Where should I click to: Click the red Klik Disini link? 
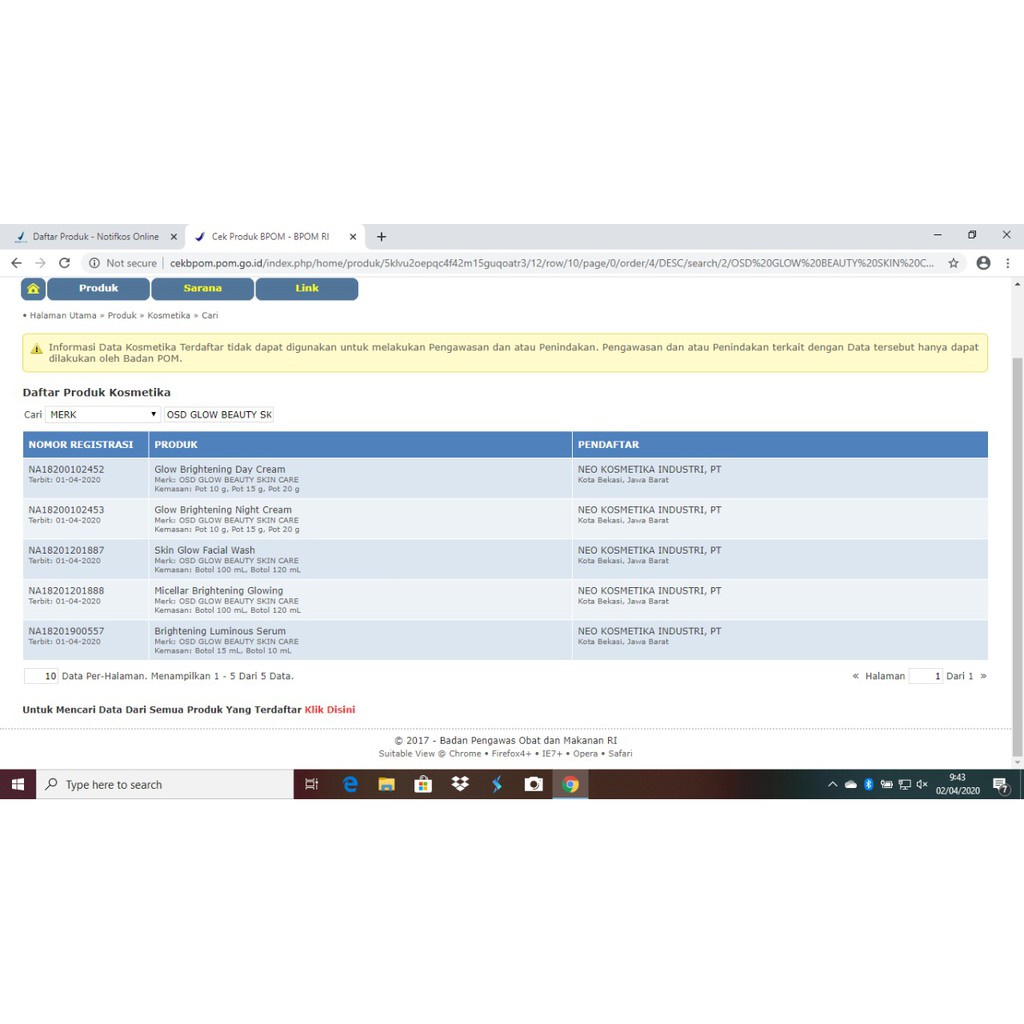[330, 710]
